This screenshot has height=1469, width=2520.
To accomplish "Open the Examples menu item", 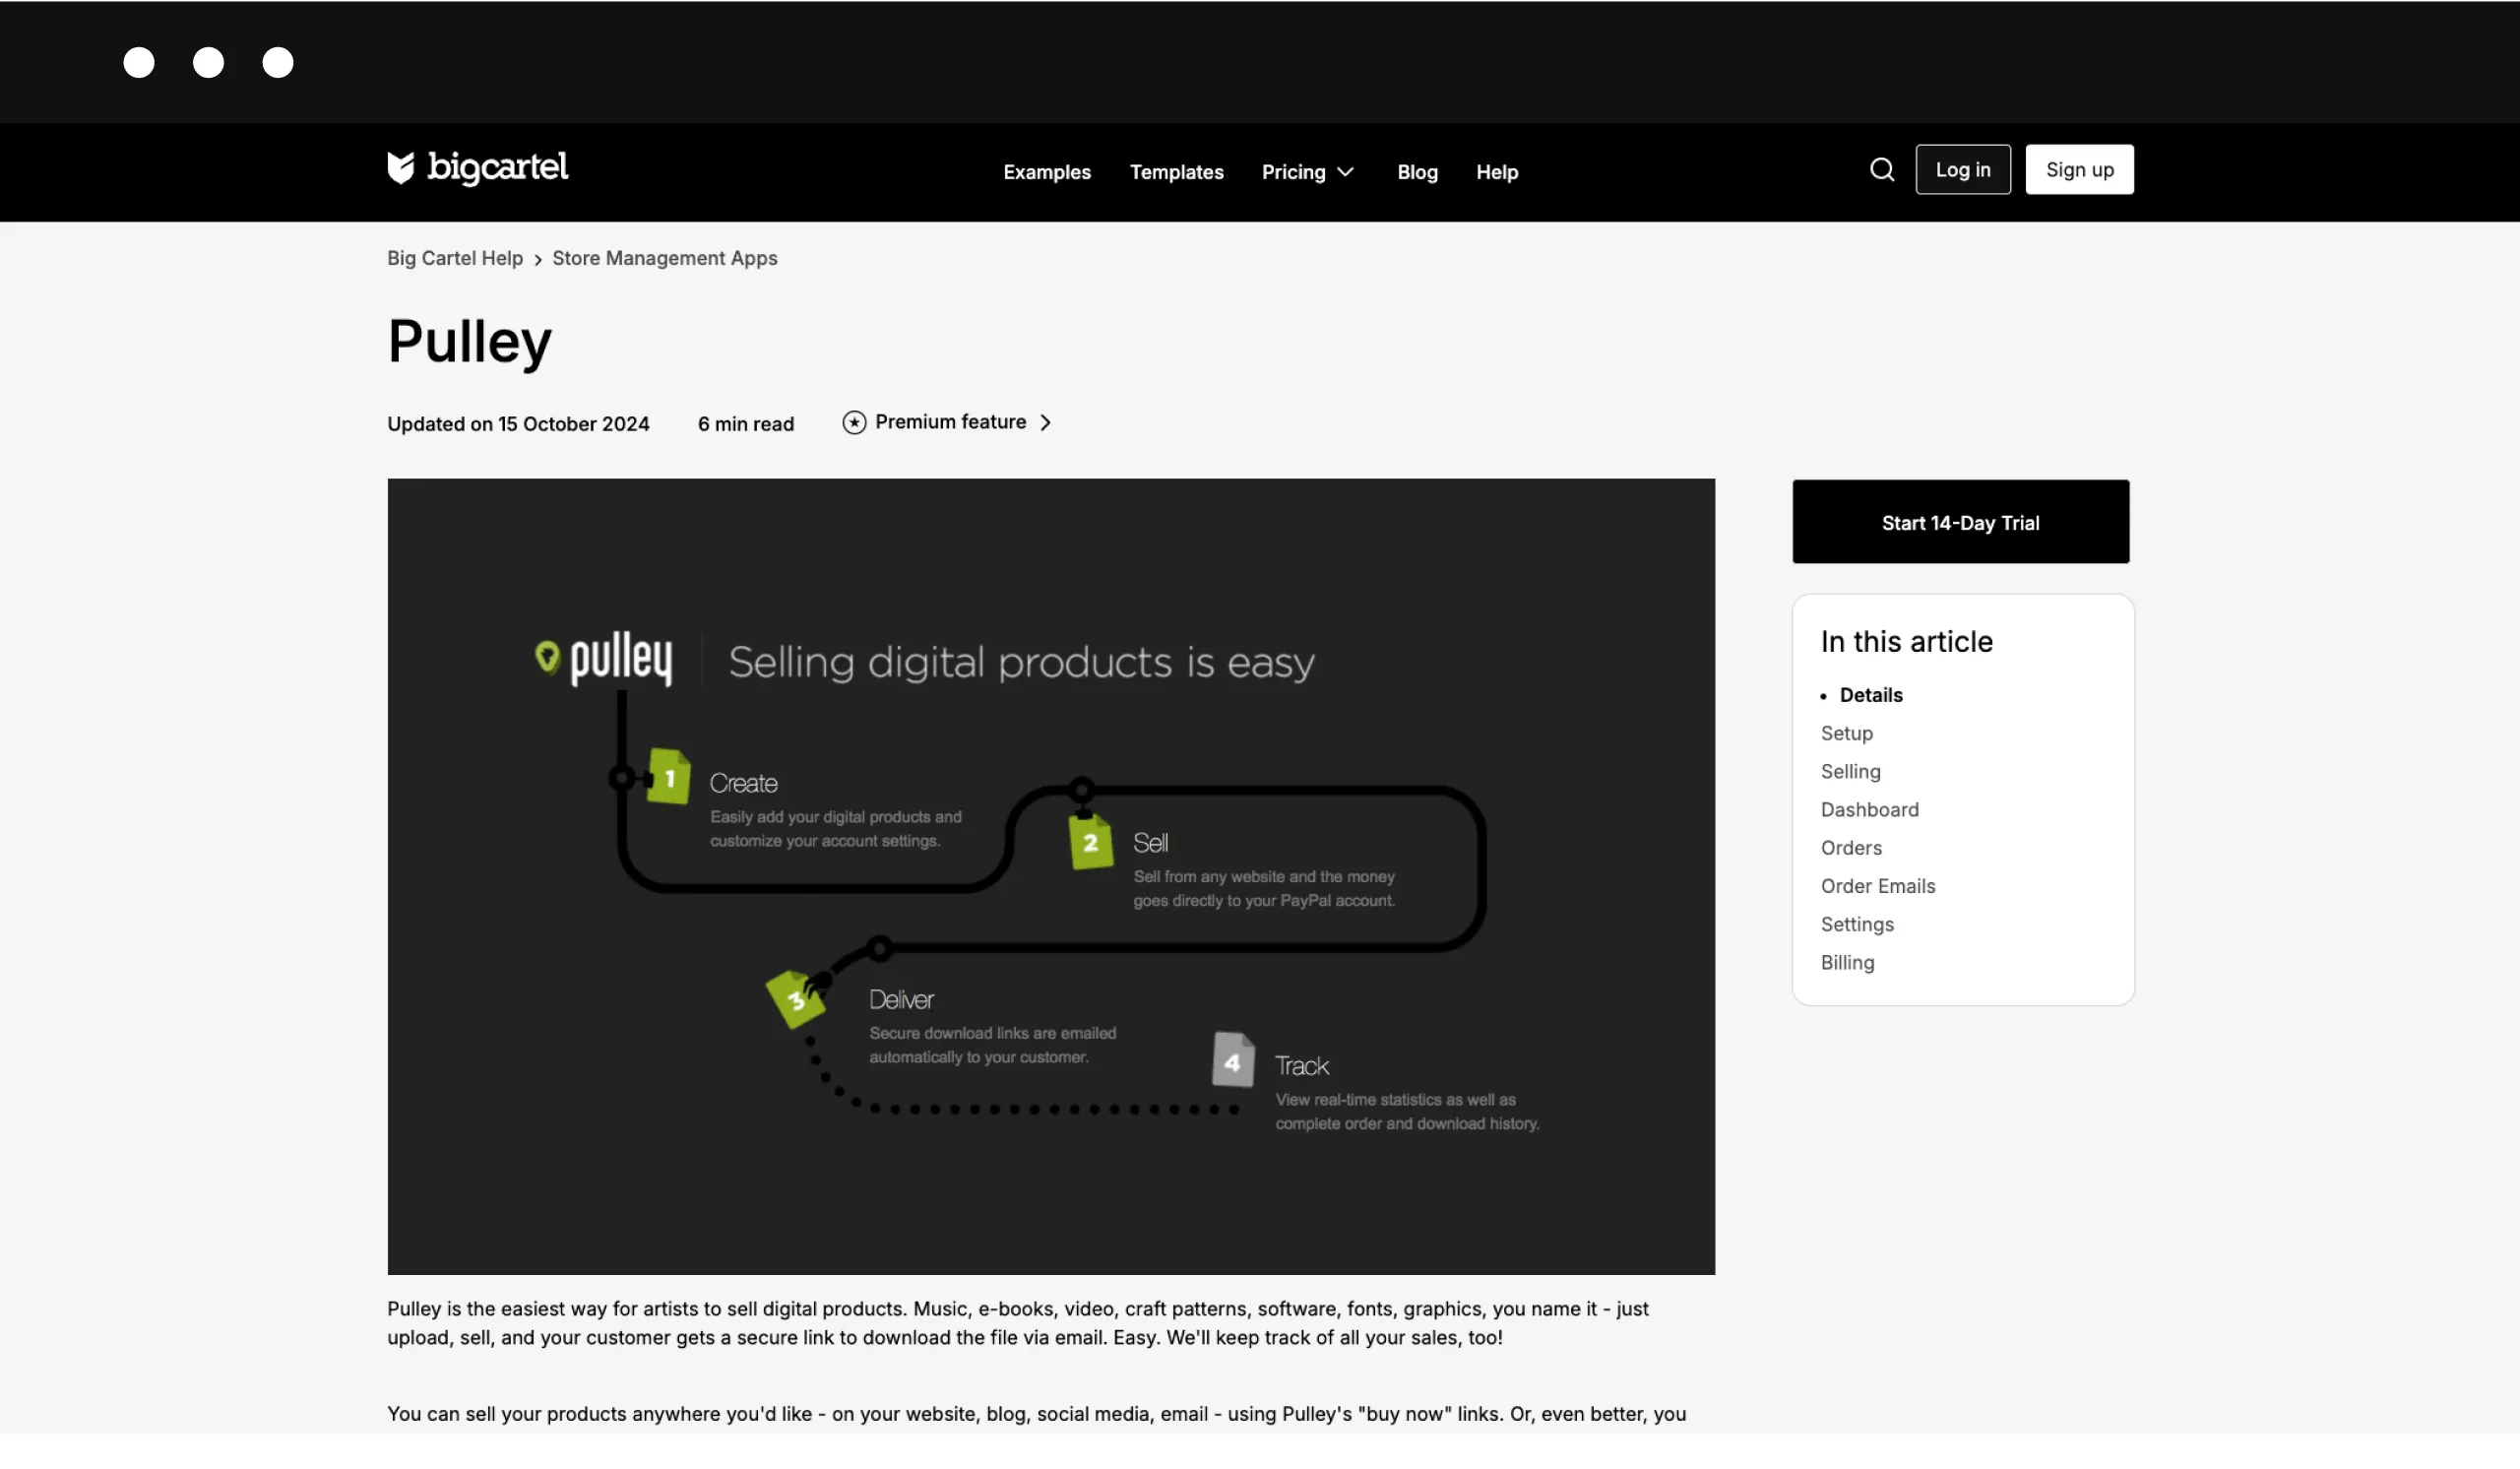I will pos(1046,172).
